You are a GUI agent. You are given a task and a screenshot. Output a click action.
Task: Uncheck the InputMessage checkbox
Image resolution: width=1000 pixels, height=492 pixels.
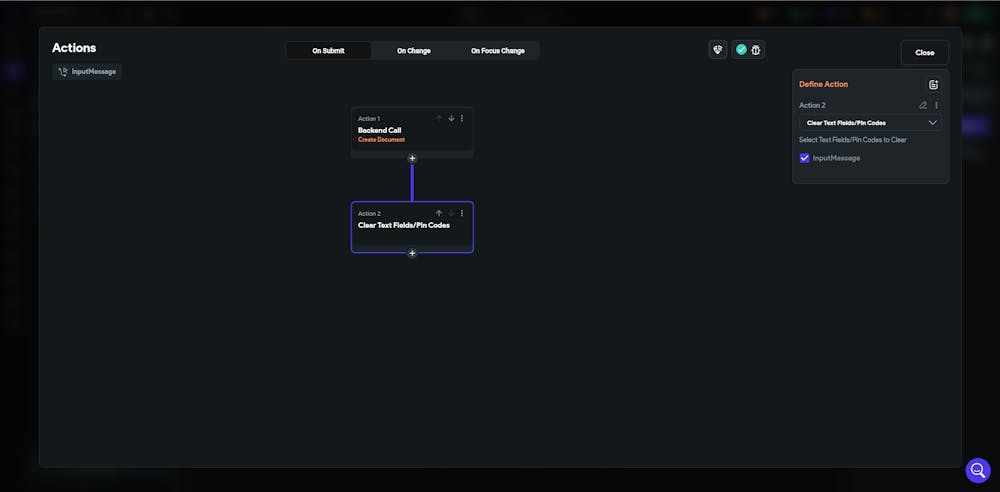click(x=804, y=158)
